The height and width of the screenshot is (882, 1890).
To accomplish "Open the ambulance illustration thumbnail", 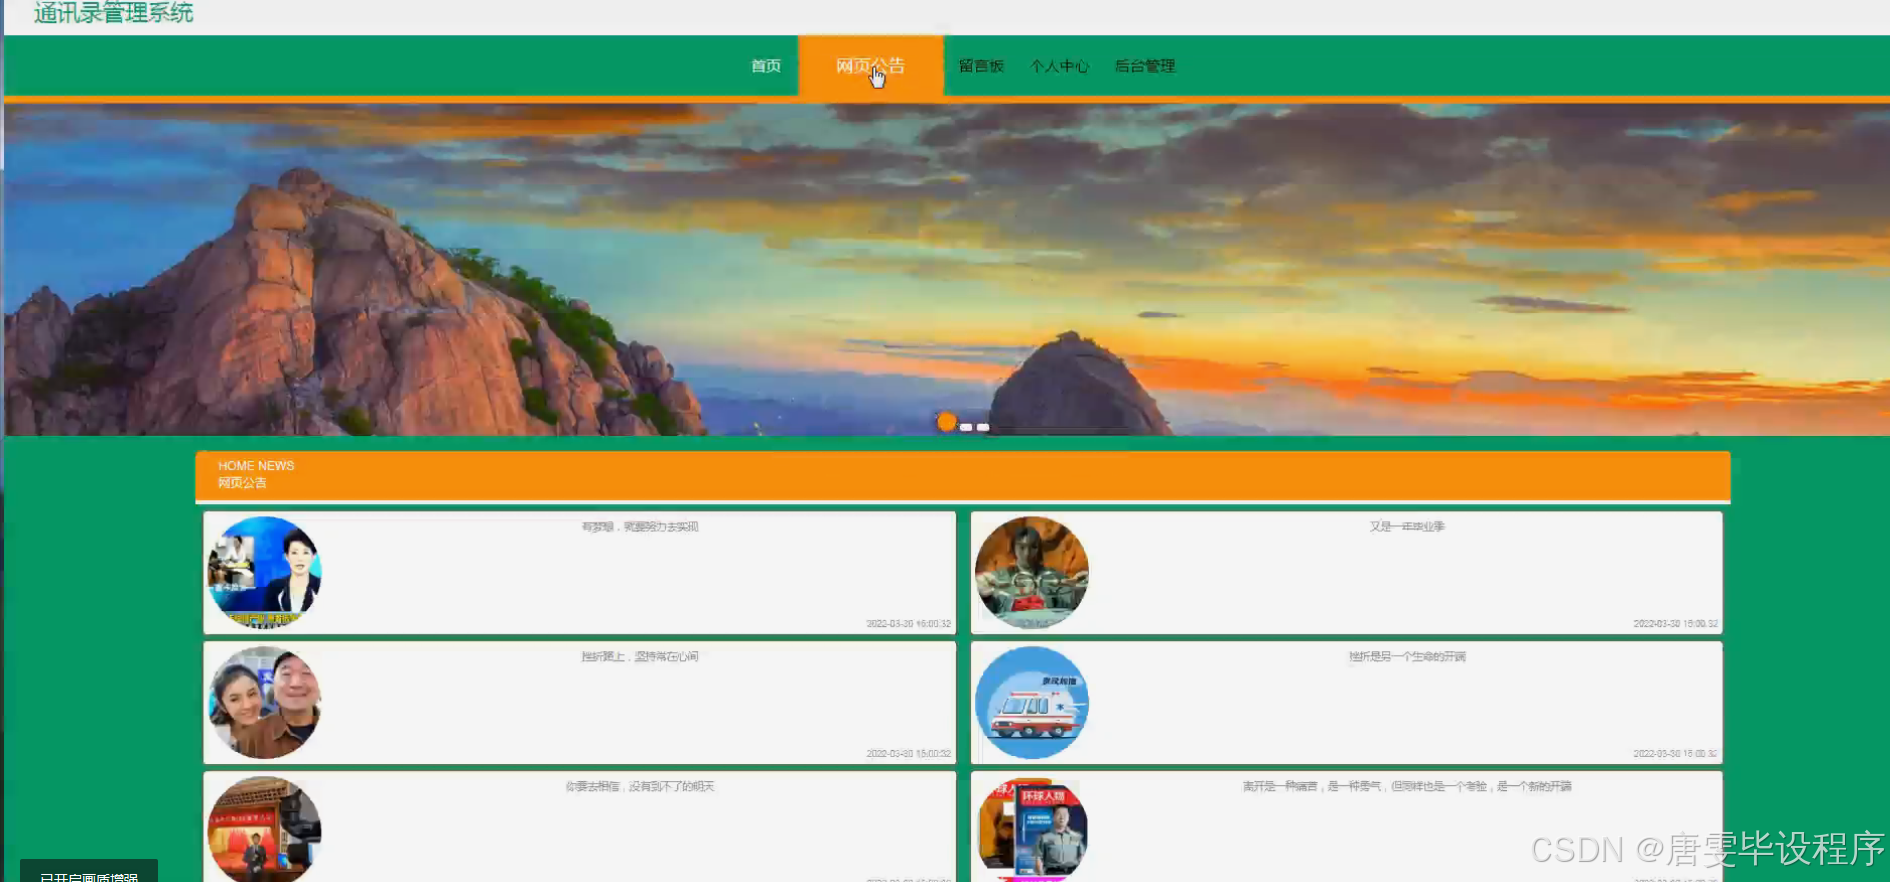I will [1032, 702].
